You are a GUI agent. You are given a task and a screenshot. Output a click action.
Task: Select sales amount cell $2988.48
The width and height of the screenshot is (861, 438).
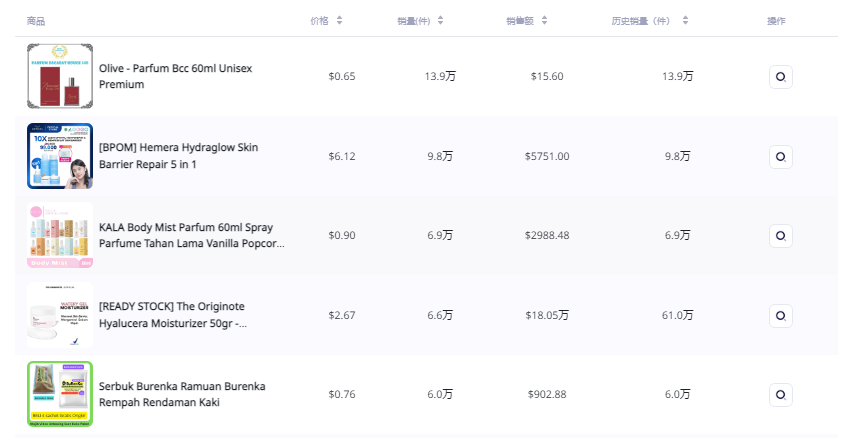click(x=547, y=235)
